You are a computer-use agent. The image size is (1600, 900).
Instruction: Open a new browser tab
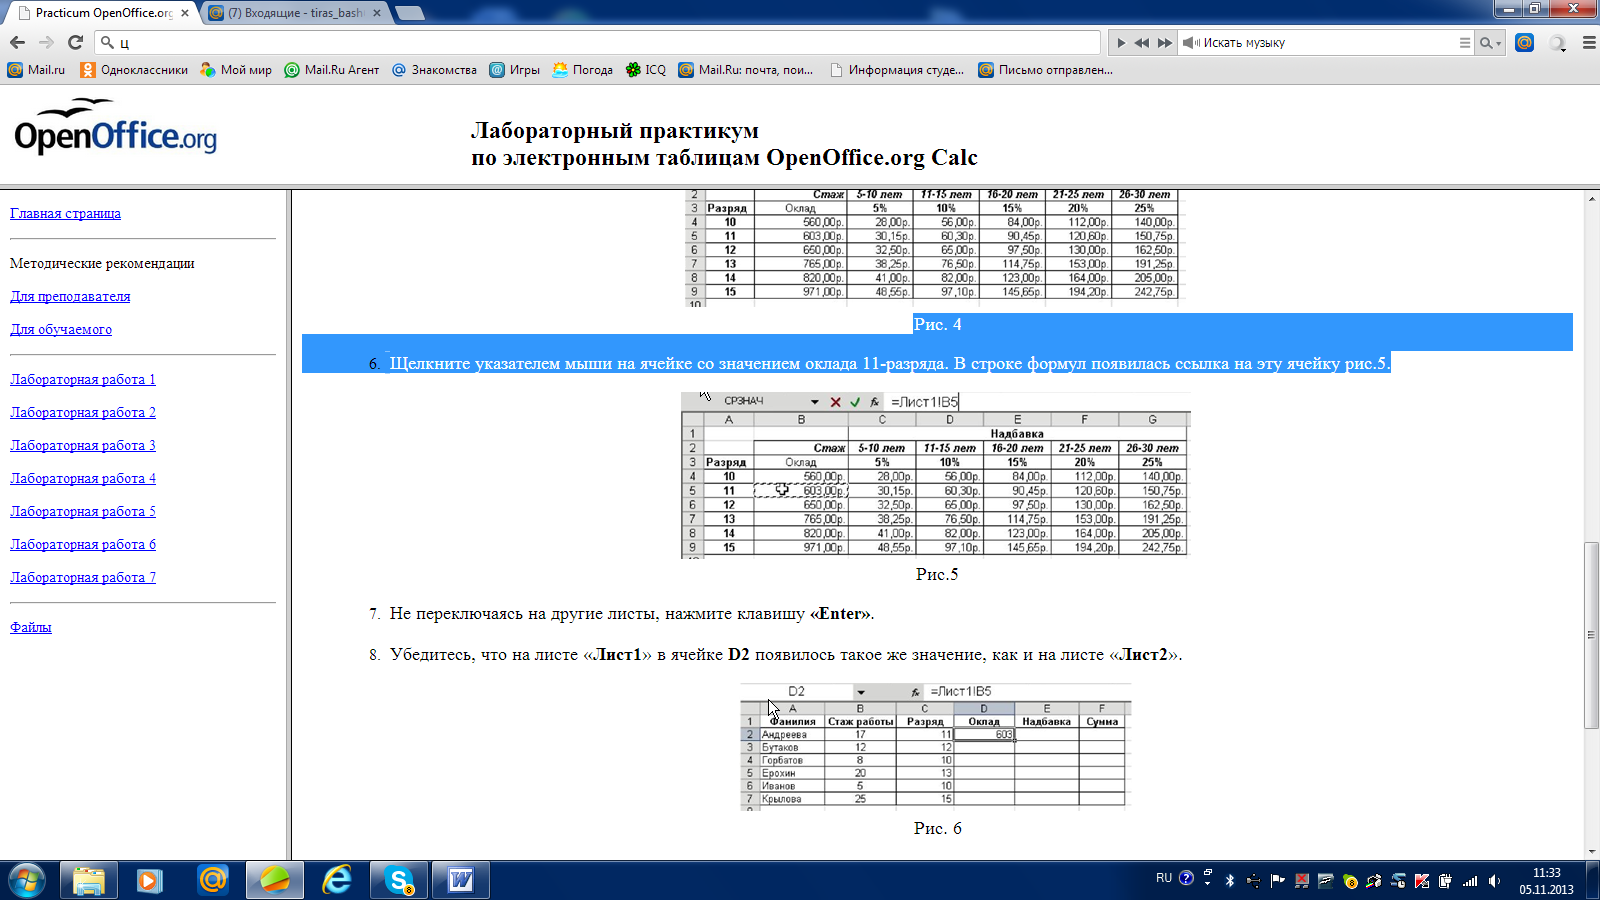tap(410, 13)
